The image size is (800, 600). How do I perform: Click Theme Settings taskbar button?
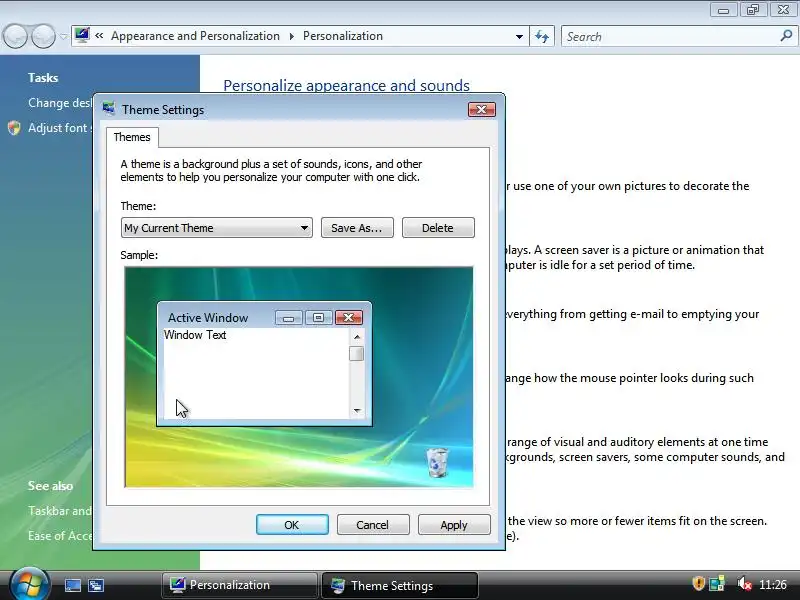click(399, 585)
